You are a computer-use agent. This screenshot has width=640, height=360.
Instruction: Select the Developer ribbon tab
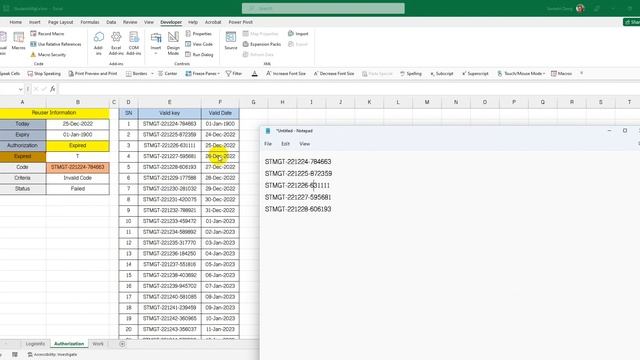pos(171,22)
